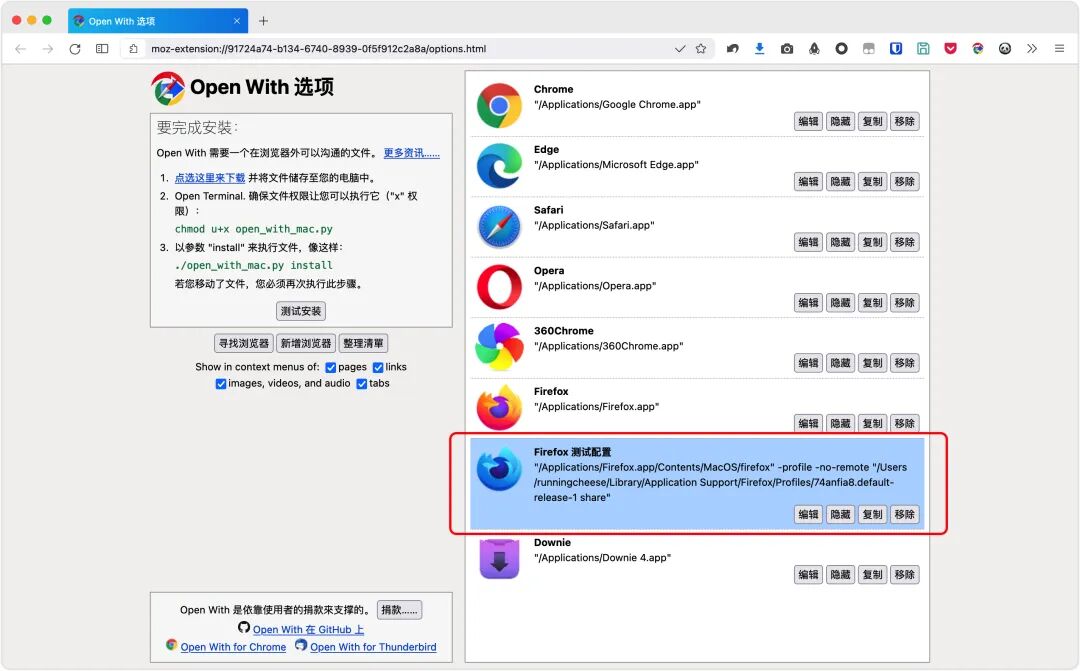Select the Open With 选项 browser tab
This screenshot has height=671, width=1080.
click(x=158, y=21)
